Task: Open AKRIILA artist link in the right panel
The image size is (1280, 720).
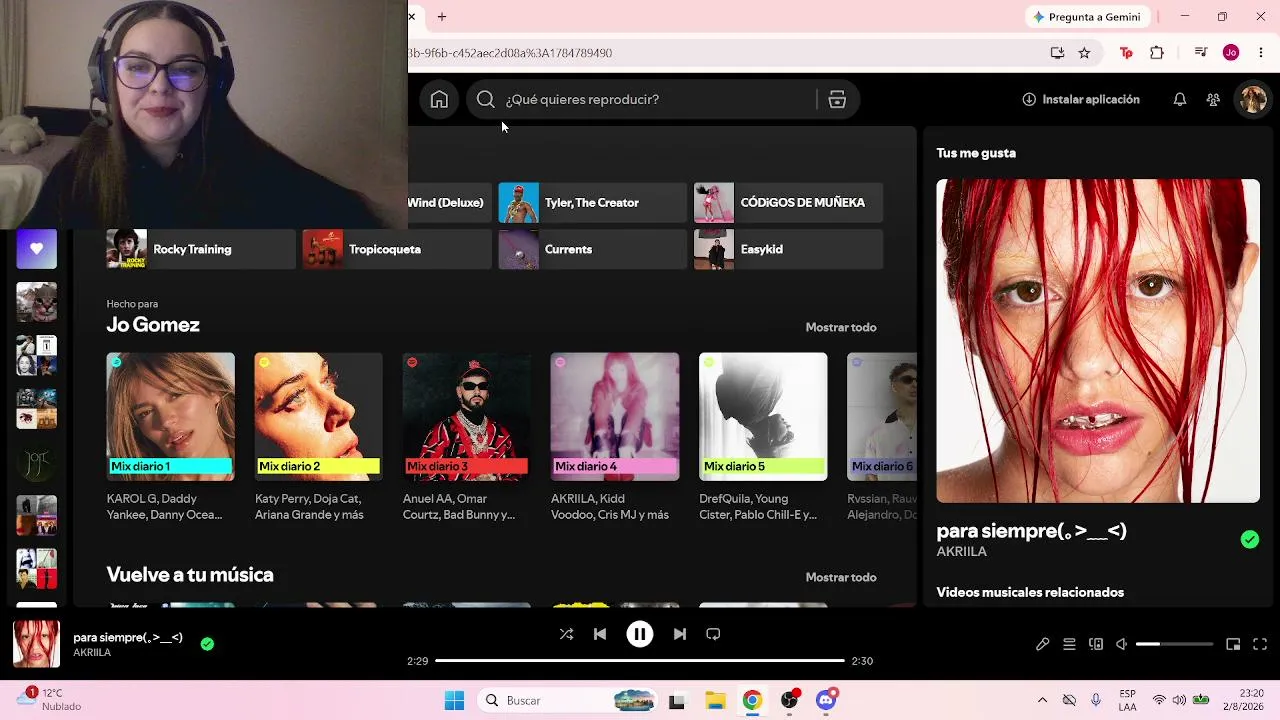Action: [962, 551]
